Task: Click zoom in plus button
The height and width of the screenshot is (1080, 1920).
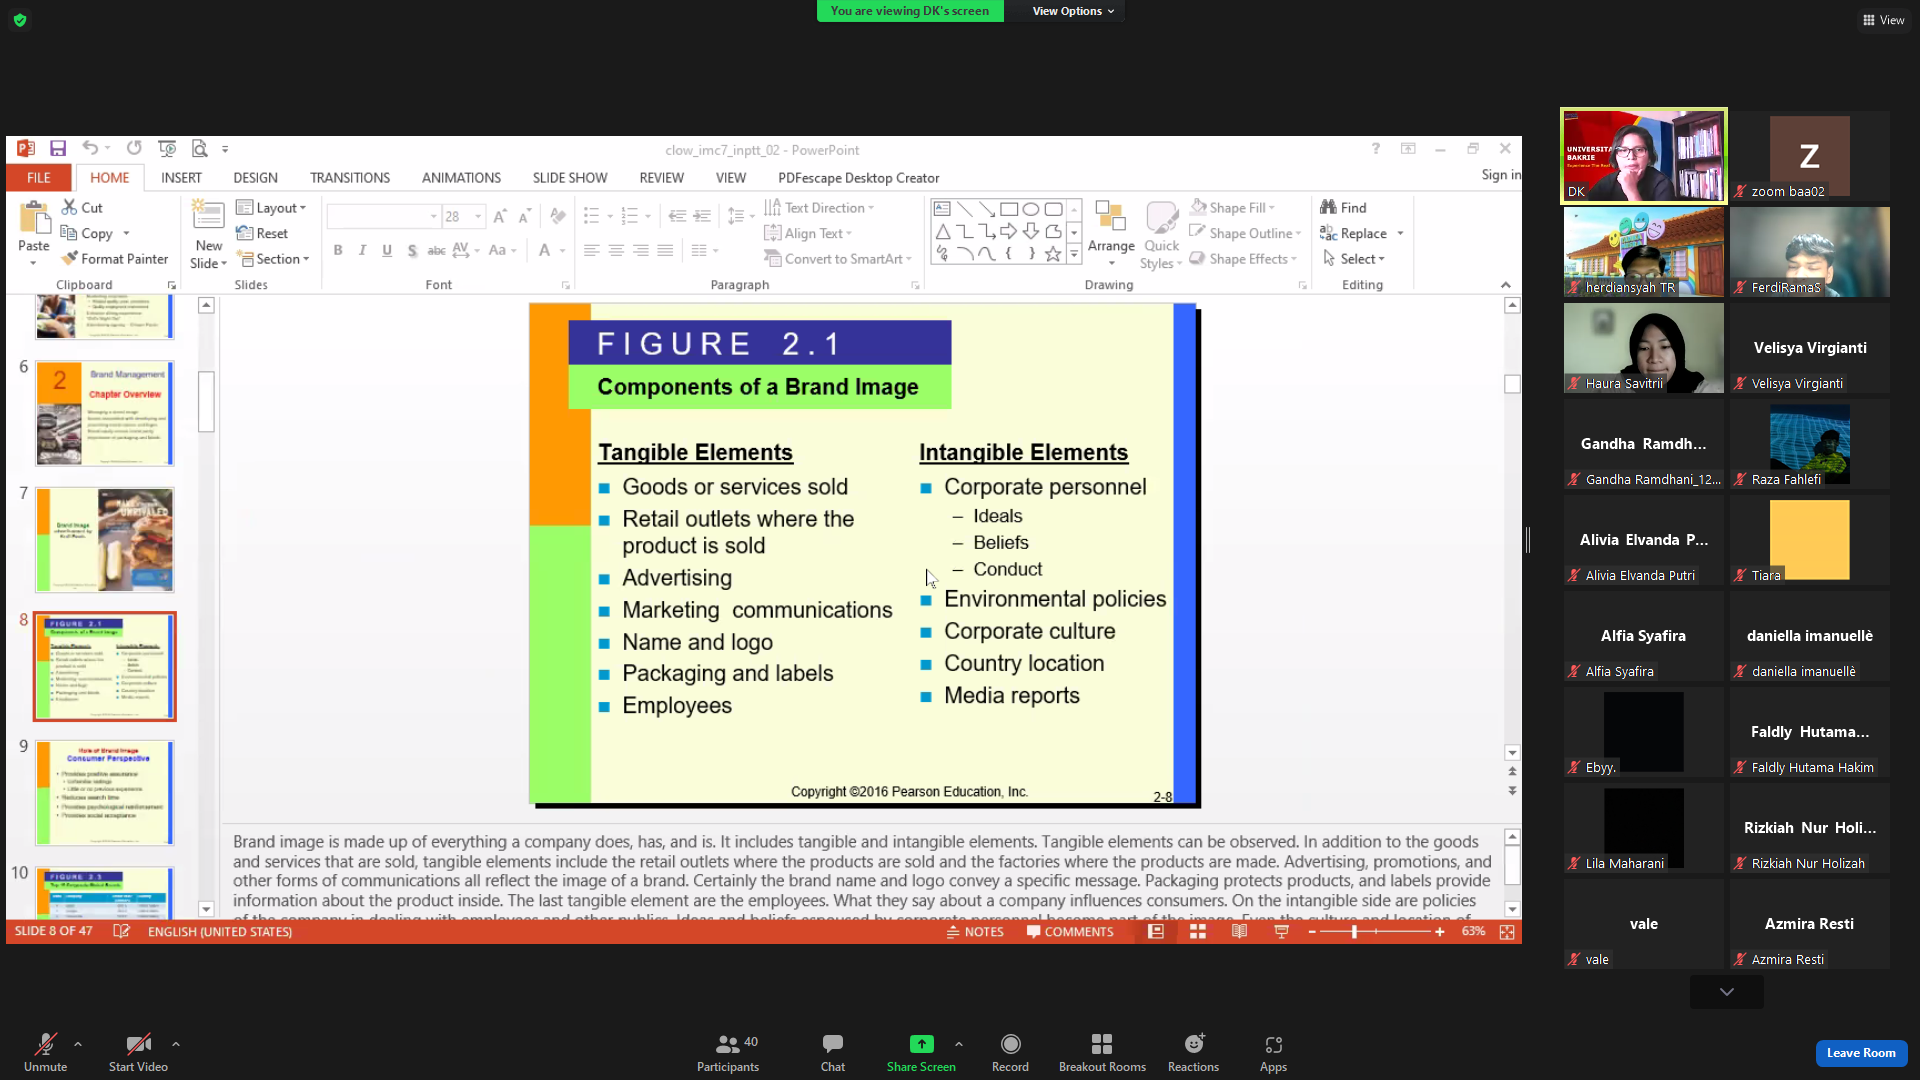Action: (x=1440, y=931)
